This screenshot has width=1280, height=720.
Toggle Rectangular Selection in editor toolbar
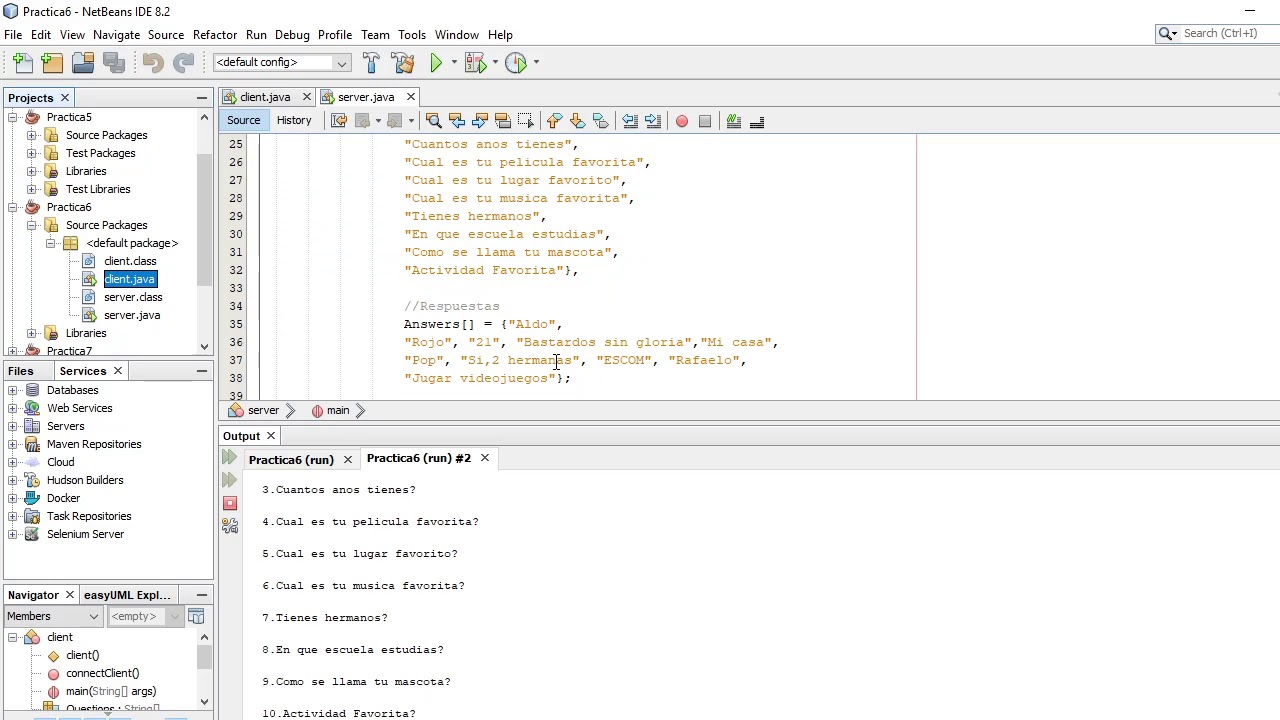click(x=526, y=121)
